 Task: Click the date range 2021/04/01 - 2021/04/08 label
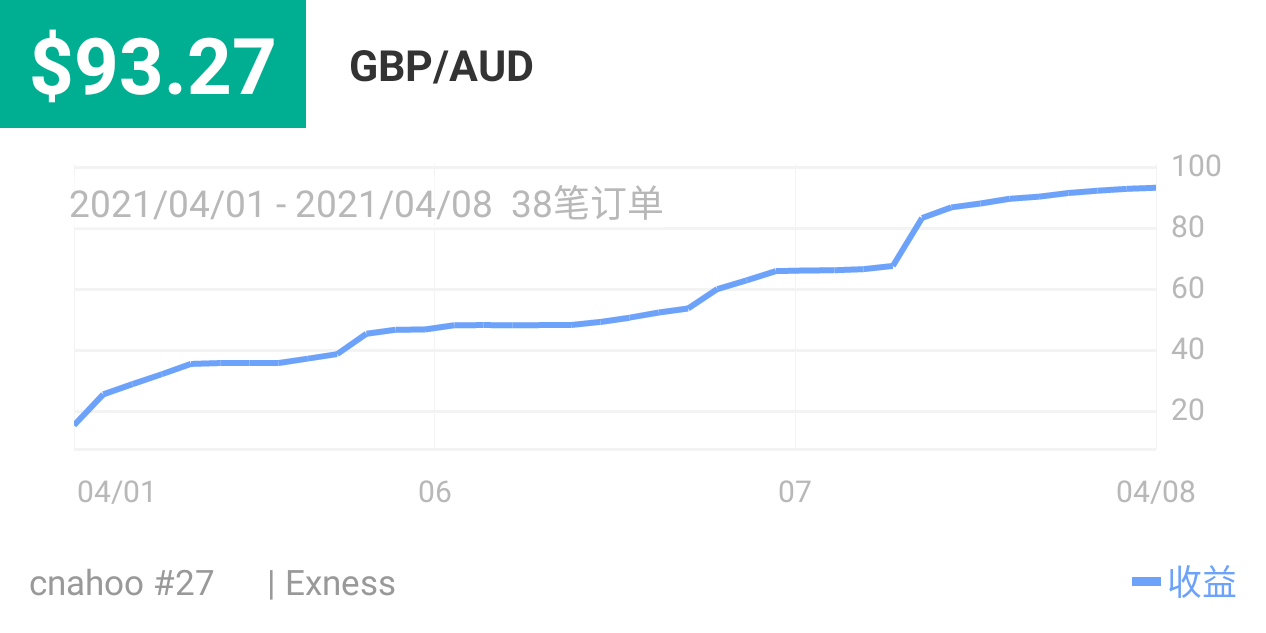coord(281,205)
